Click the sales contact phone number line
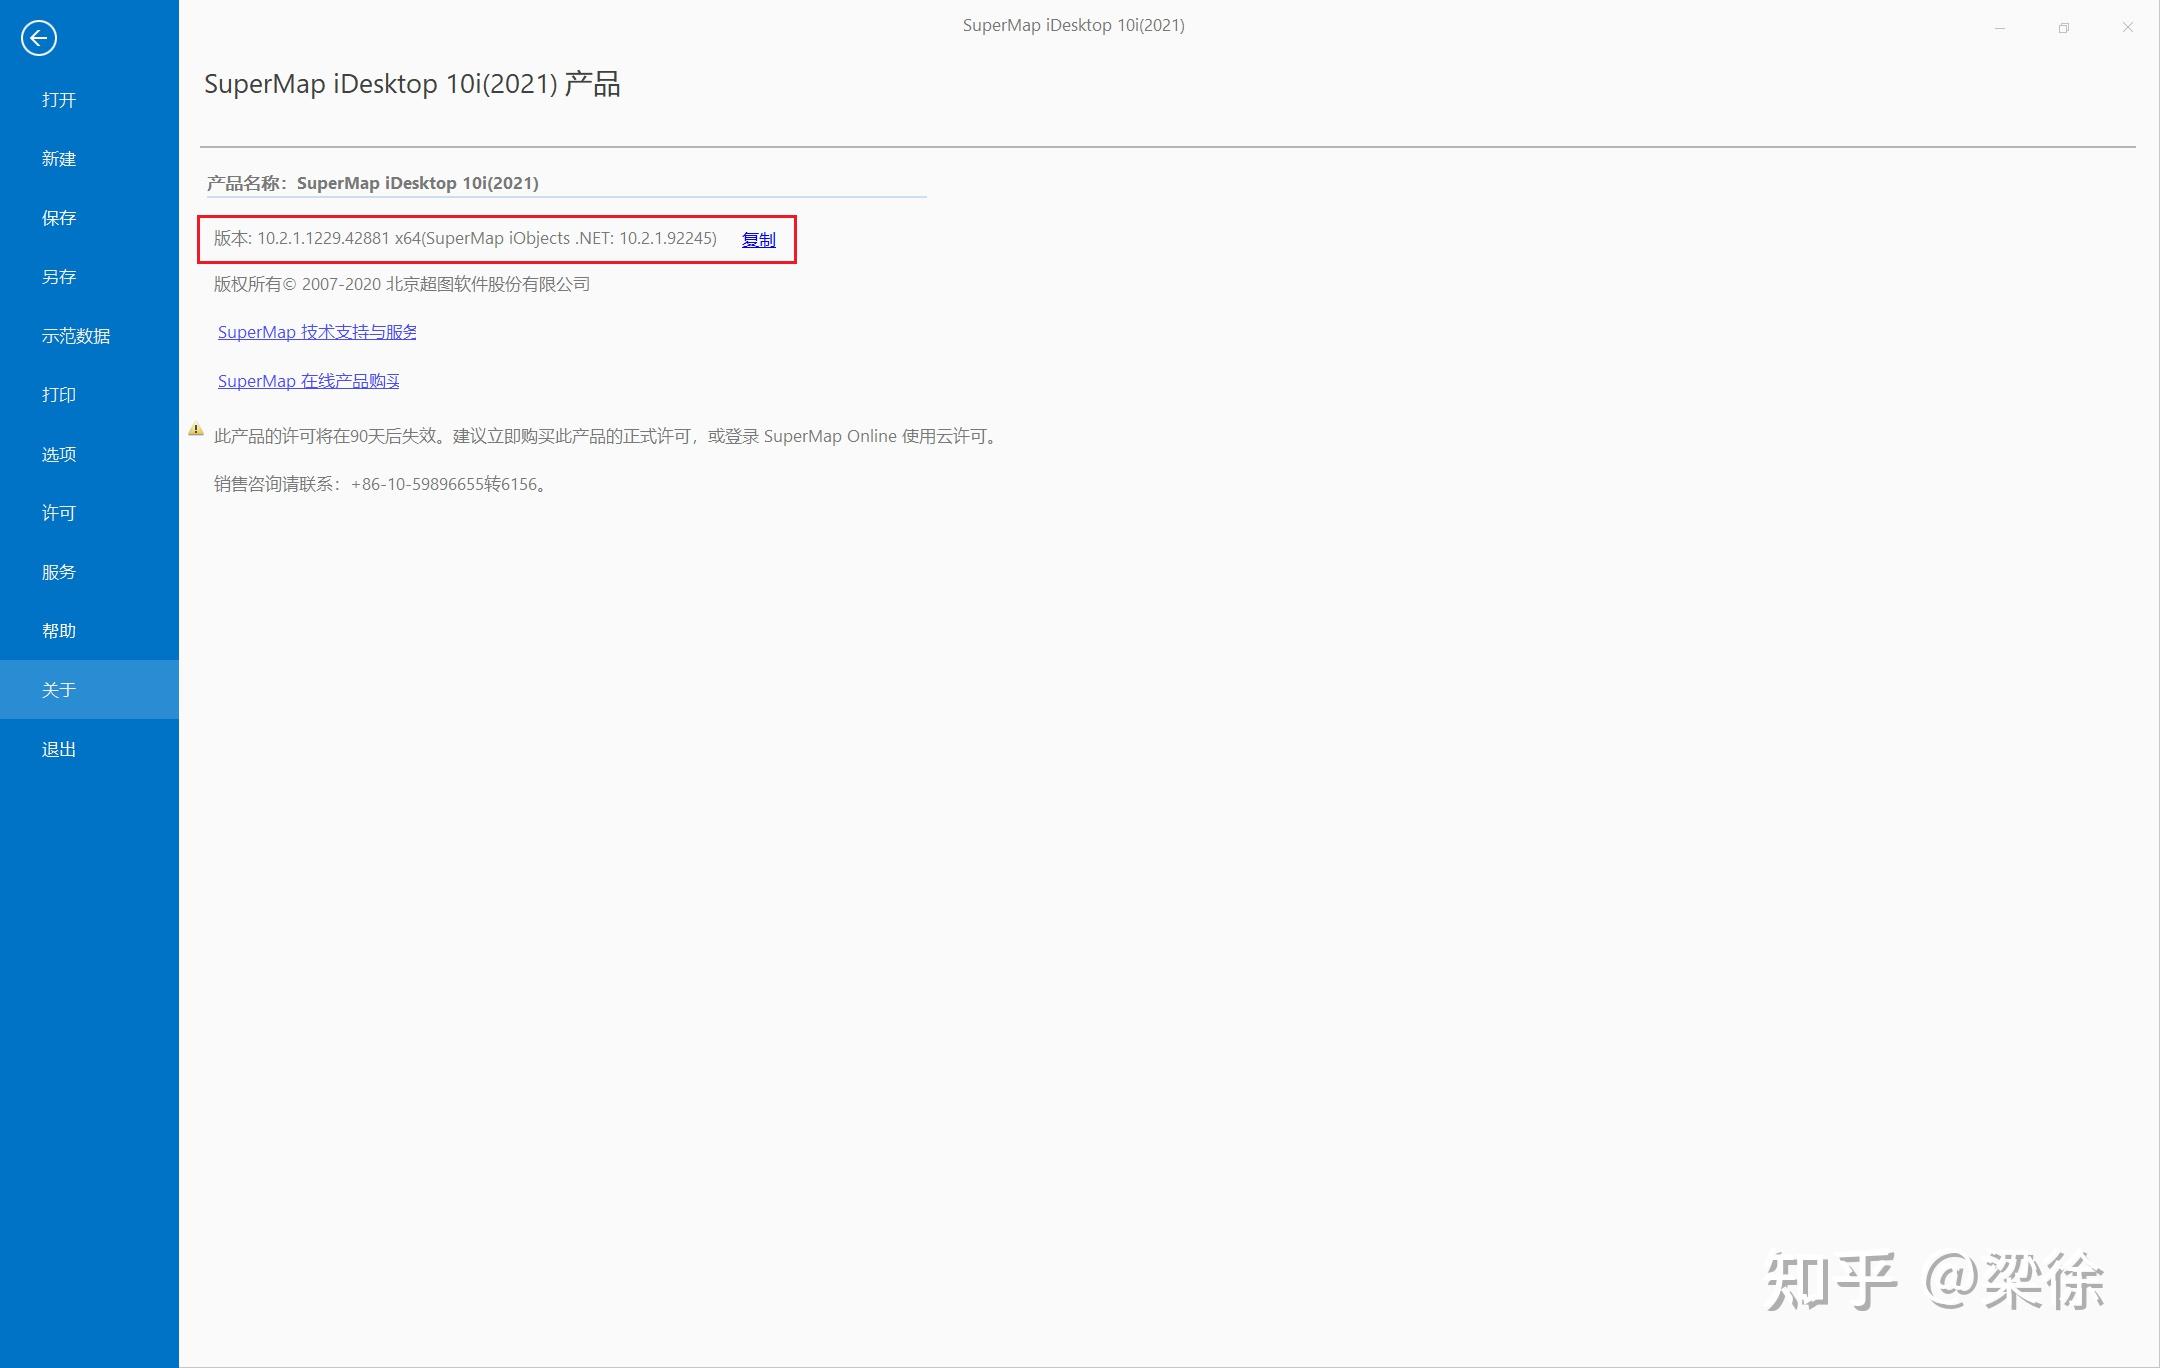 click(381, 484)
